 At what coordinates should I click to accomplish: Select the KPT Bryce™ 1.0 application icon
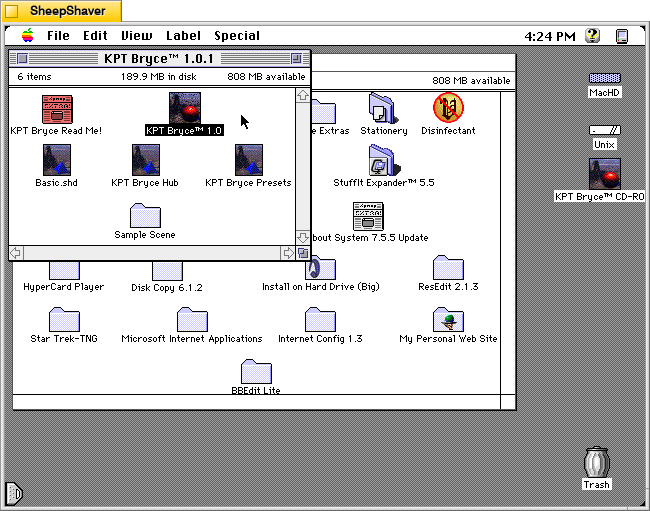point(185,108)
